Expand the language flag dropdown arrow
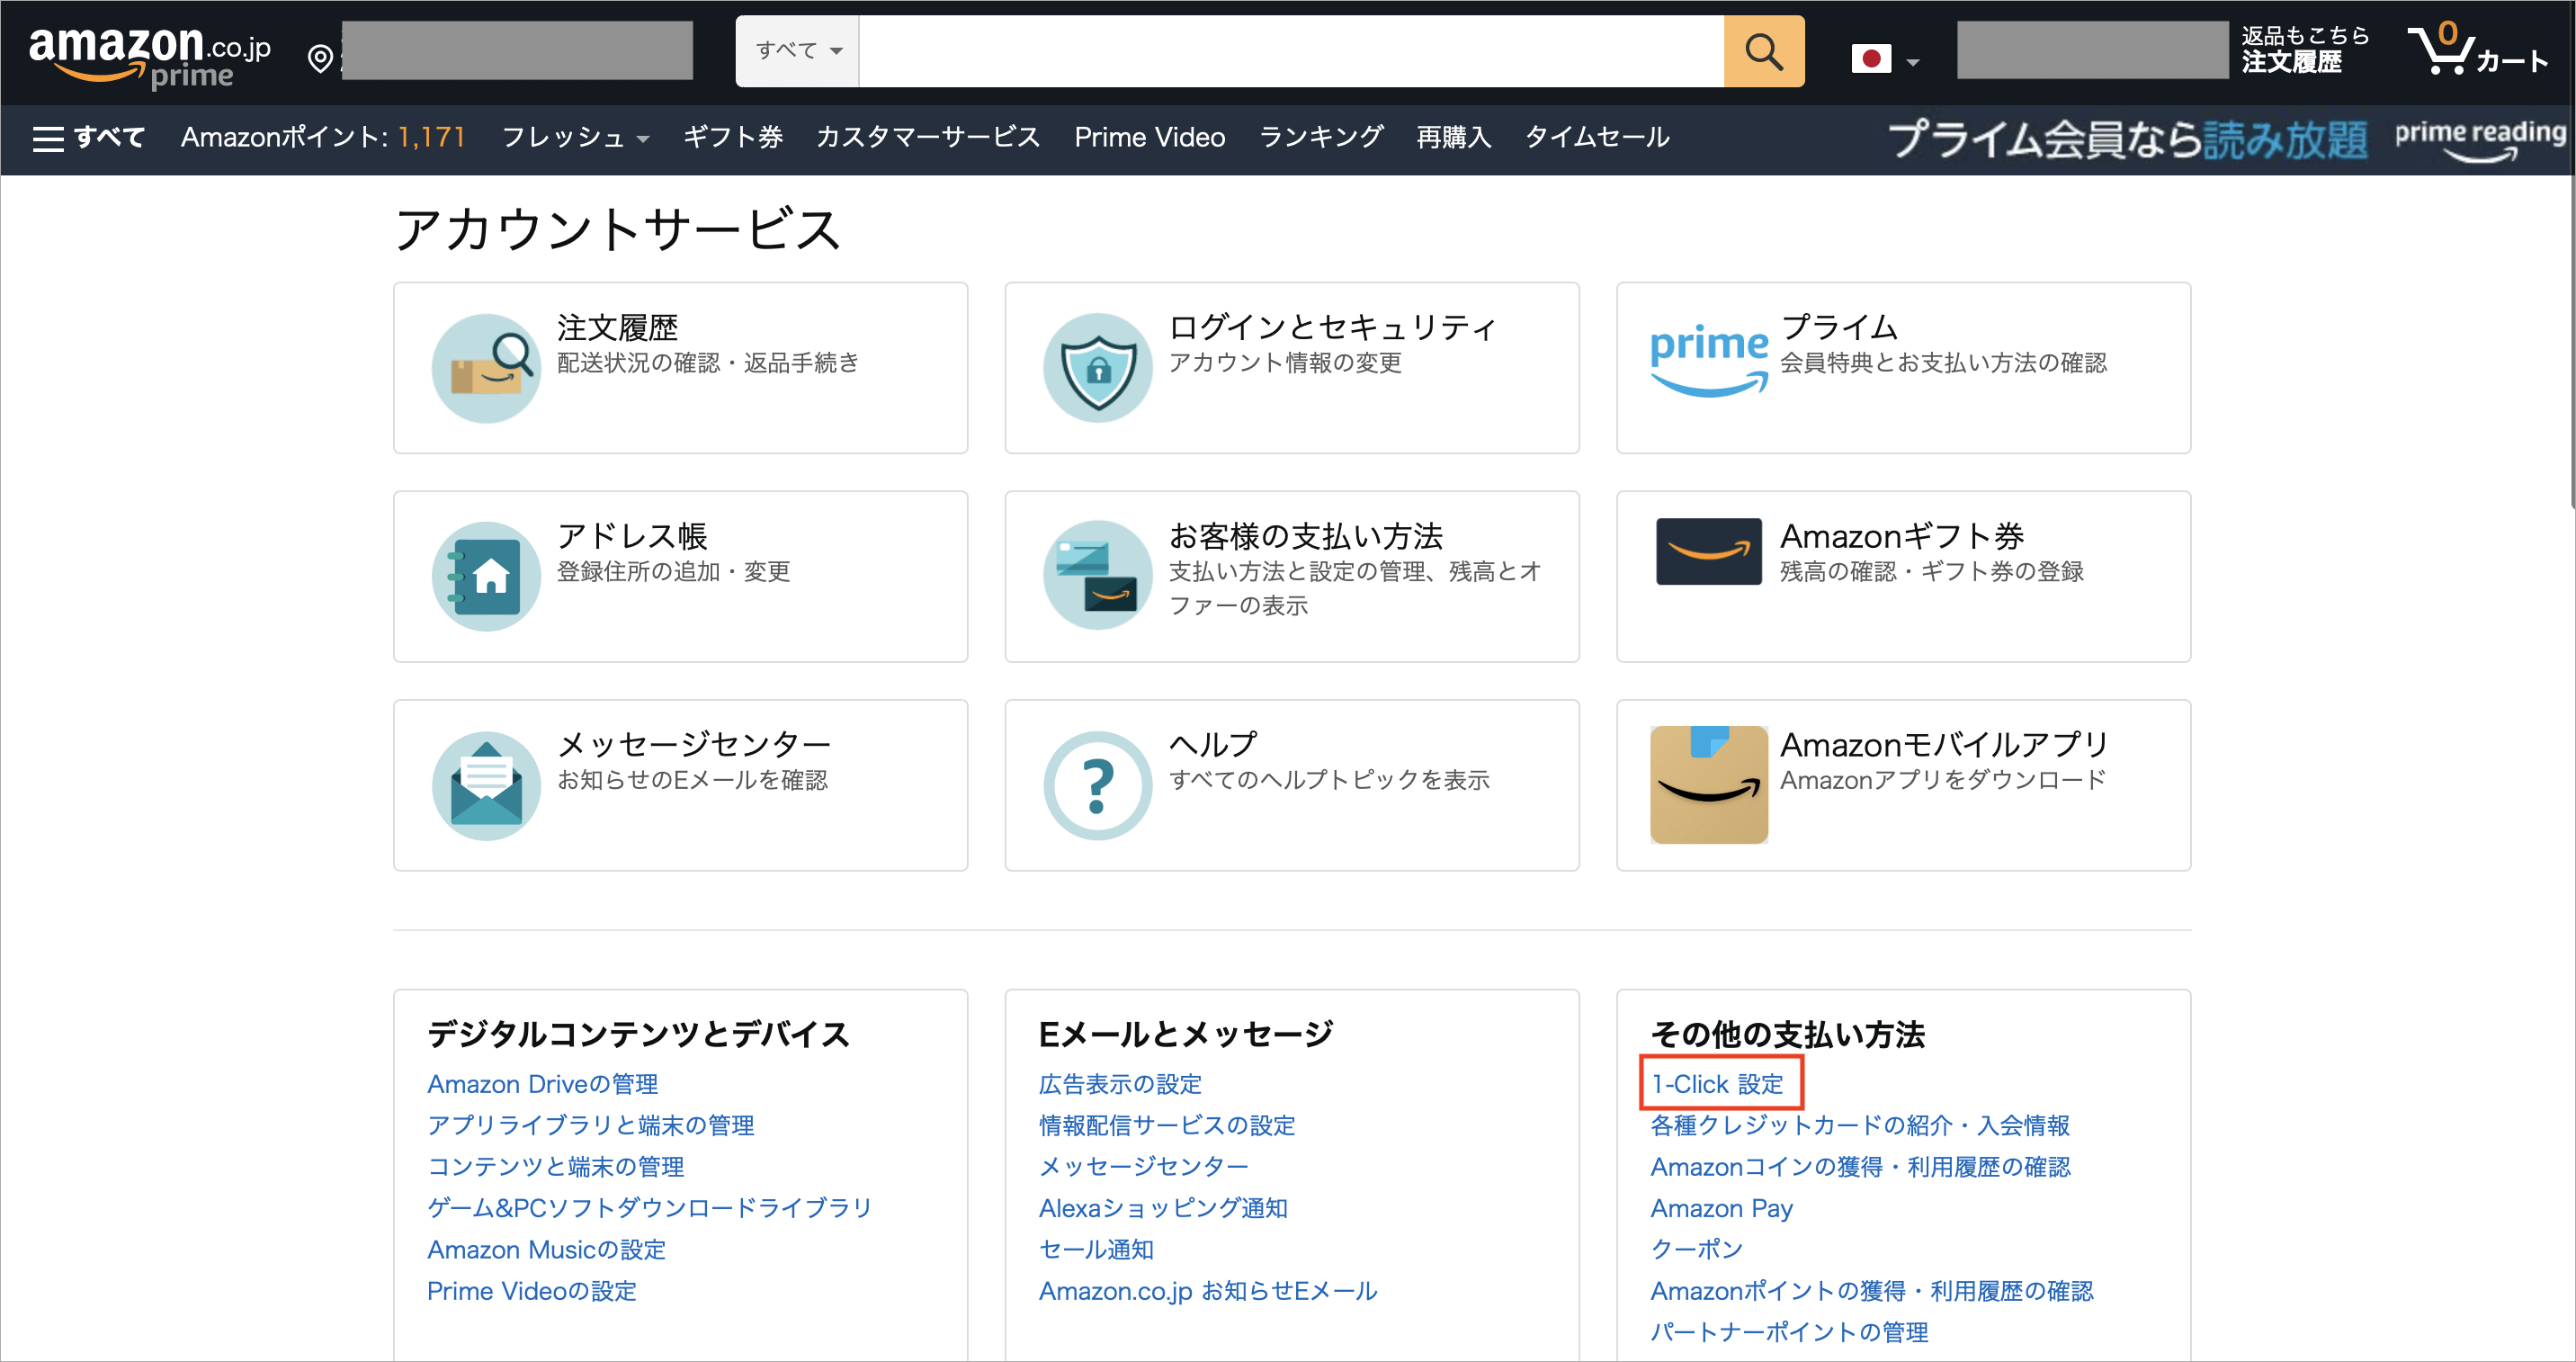The width and height of the screenshot is (2576, 1362). [x=1913, y=62]
